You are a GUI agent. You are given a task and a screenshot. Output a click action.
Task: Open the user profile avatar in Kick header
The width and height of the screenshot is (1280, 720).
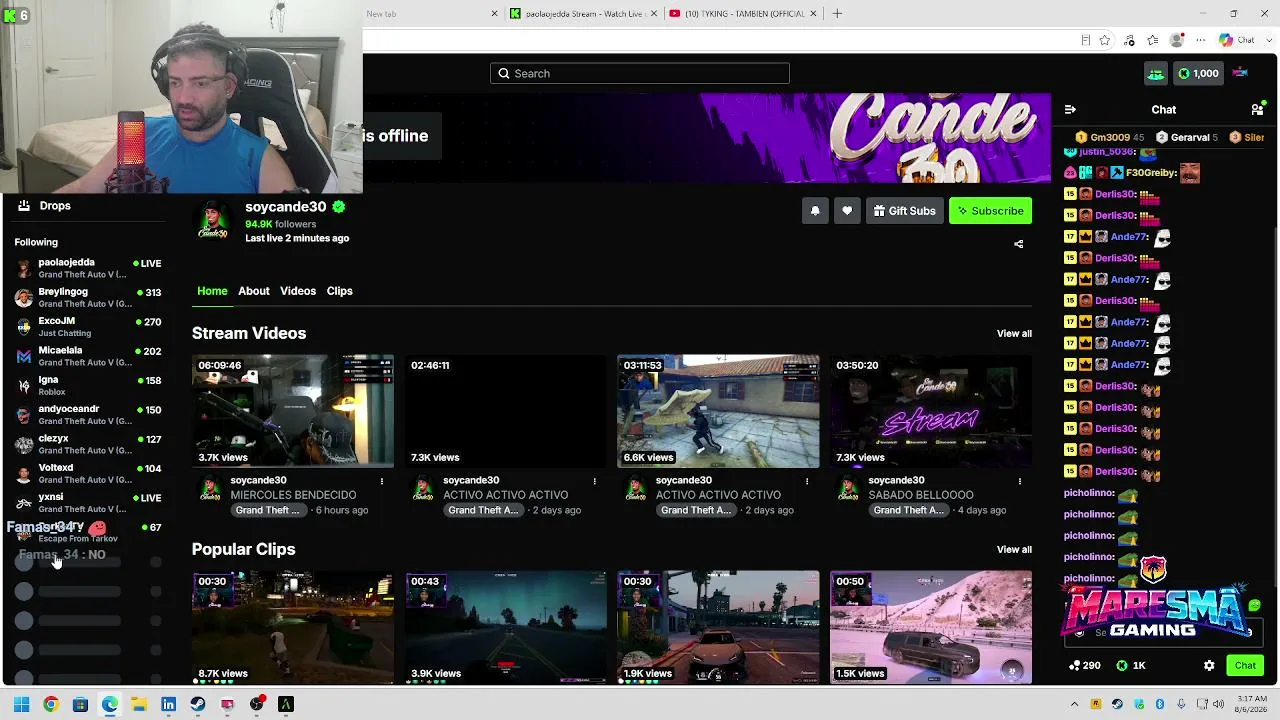click(1240, 73)
